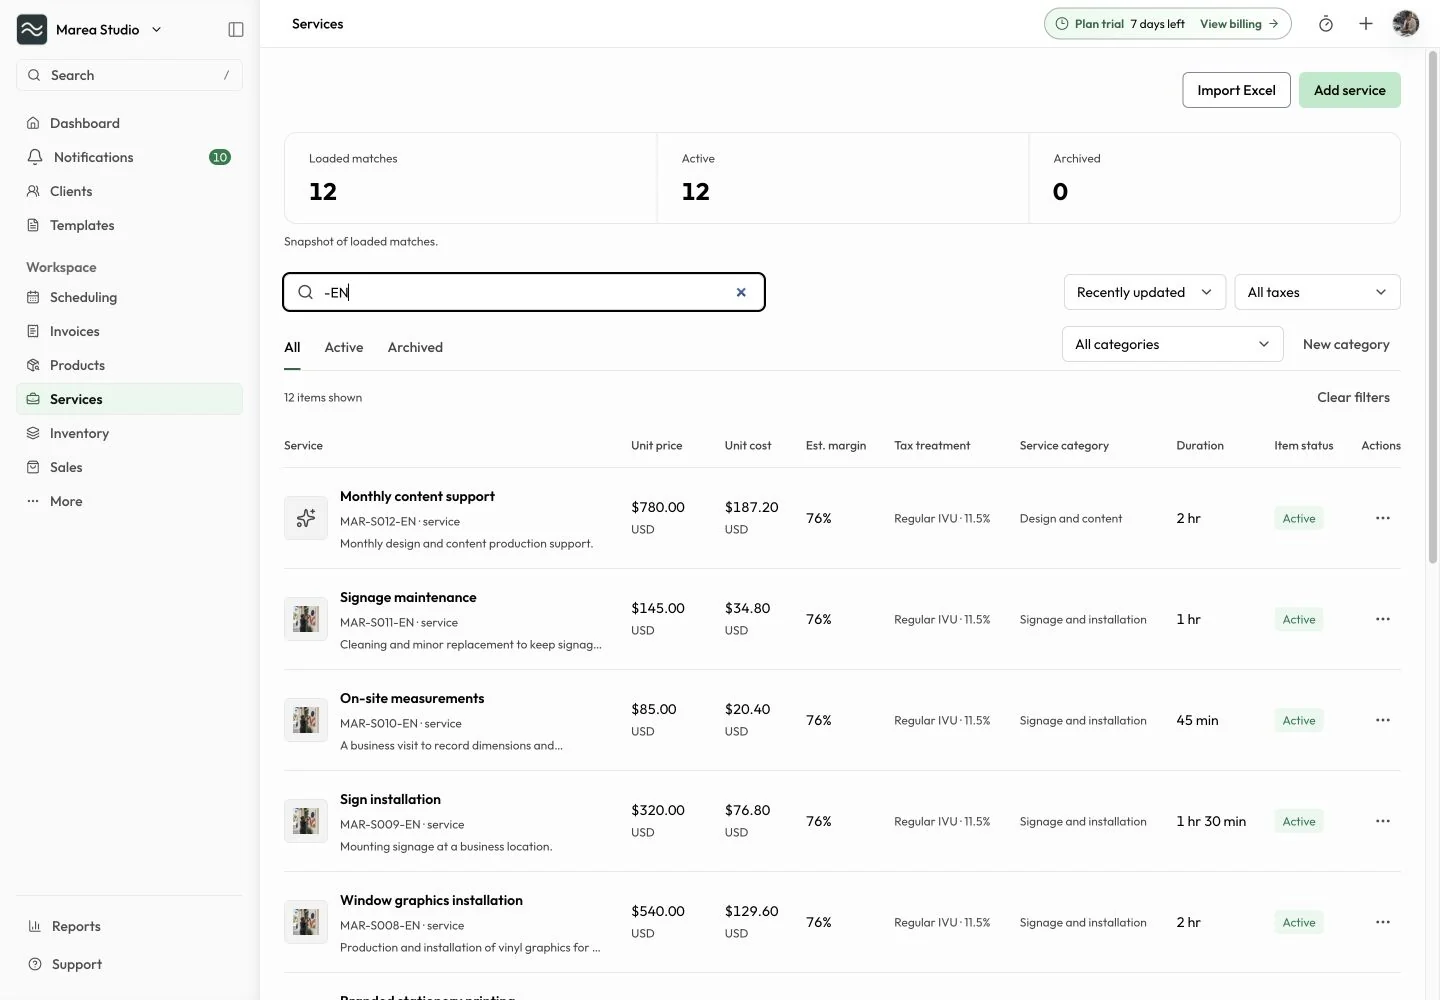Expand the Marea Studio workspace switcher chevron
This screenshot has width=1440, height=1000.
coord(156,30)
